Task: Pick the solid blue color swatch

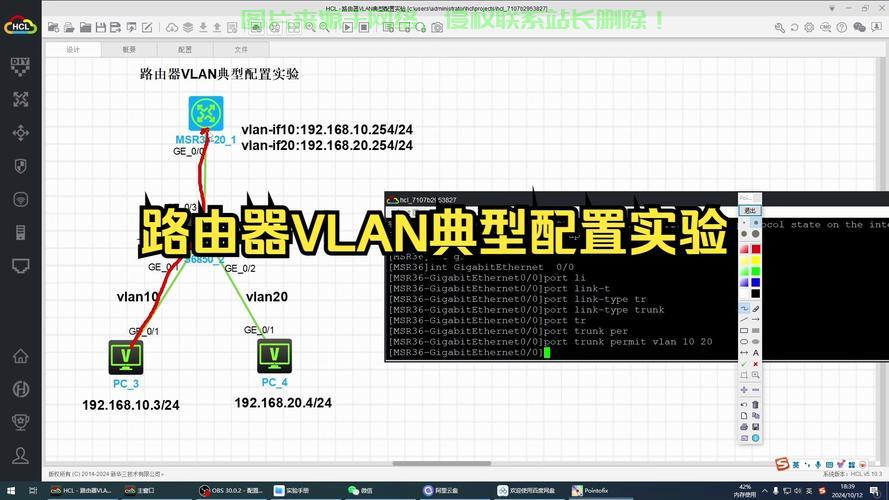Action: pyautogui.click(x=755, y=282)
